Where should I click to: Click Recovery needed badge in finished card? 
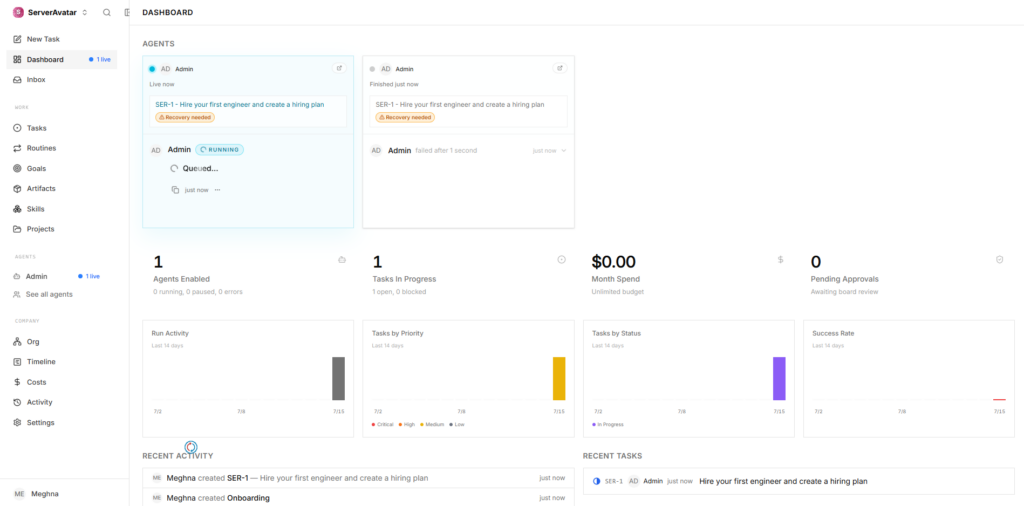click(405, 118)
